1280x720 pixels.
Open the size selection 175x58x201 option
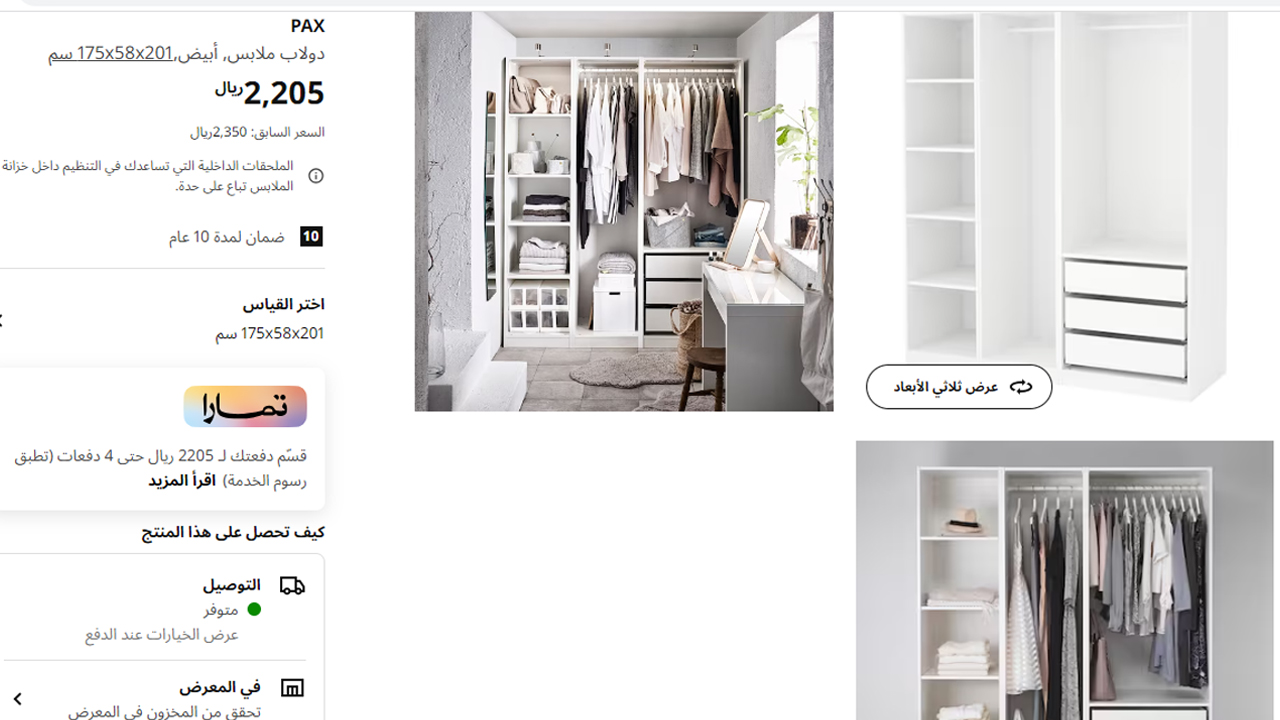162,320
